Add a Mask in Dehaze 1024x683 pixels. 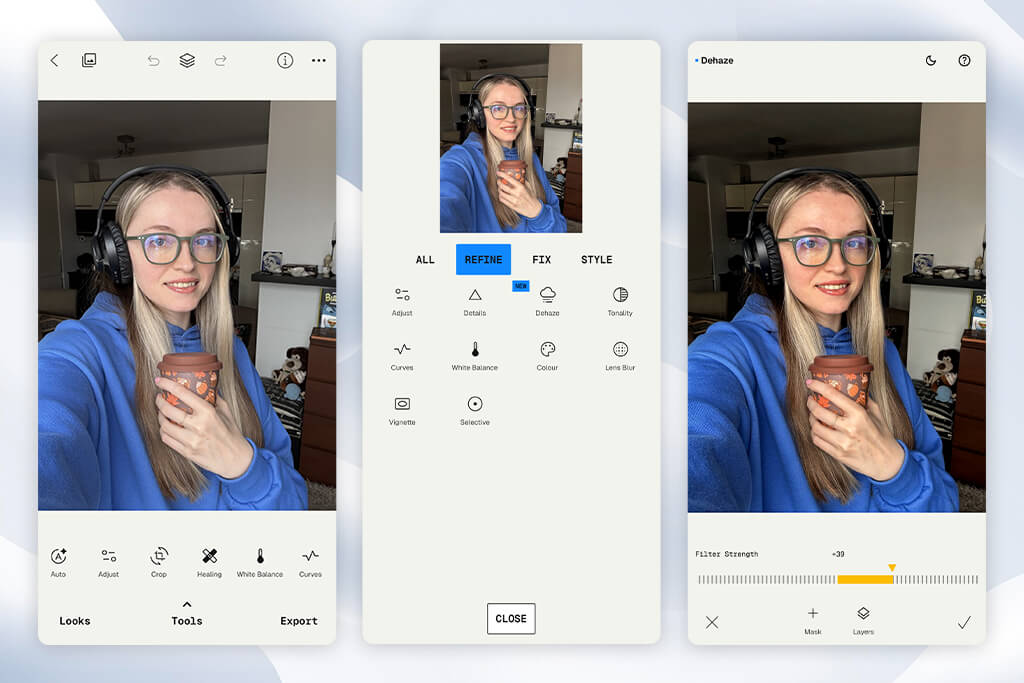coord(812,620)
